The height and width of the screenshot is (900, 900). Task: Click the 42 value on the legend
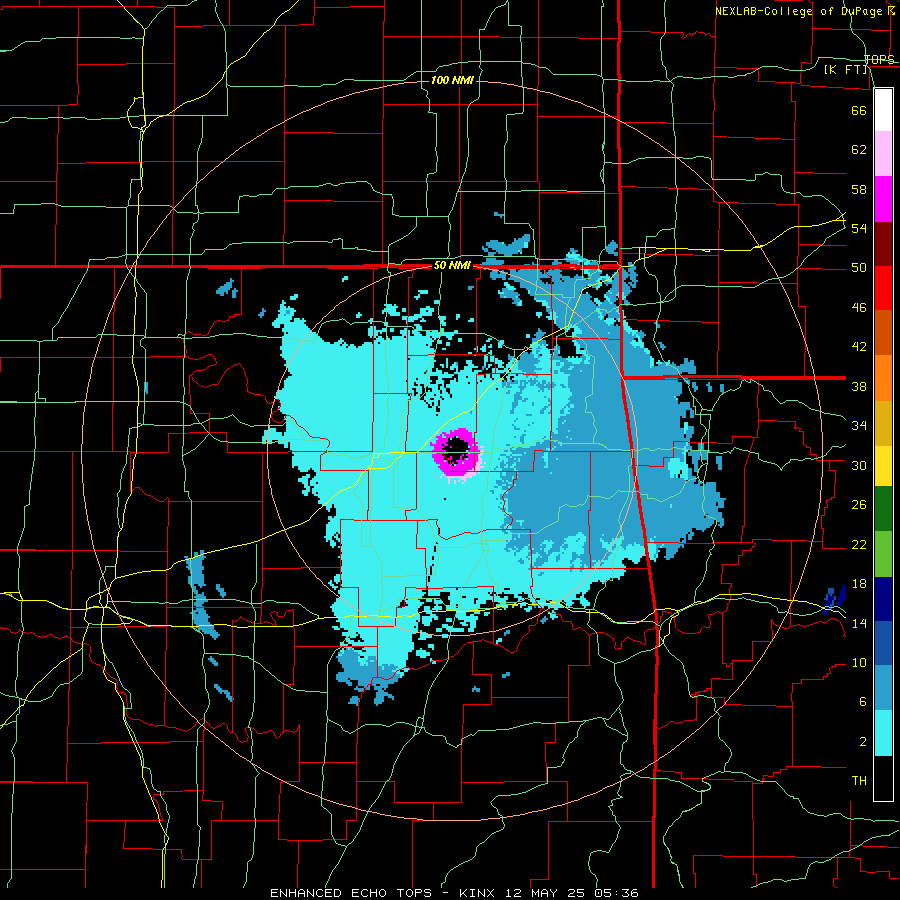click(859, 347)
